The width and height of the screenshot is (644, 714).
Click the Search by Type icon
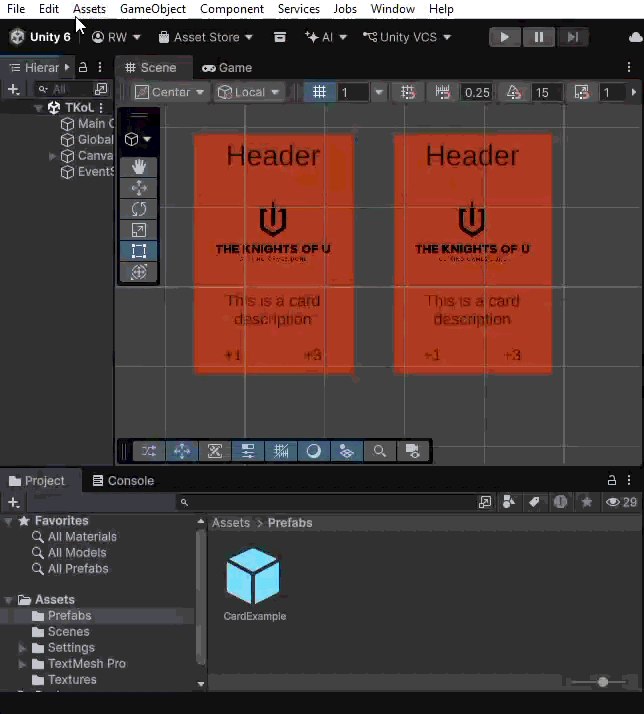tap(509, 502)
